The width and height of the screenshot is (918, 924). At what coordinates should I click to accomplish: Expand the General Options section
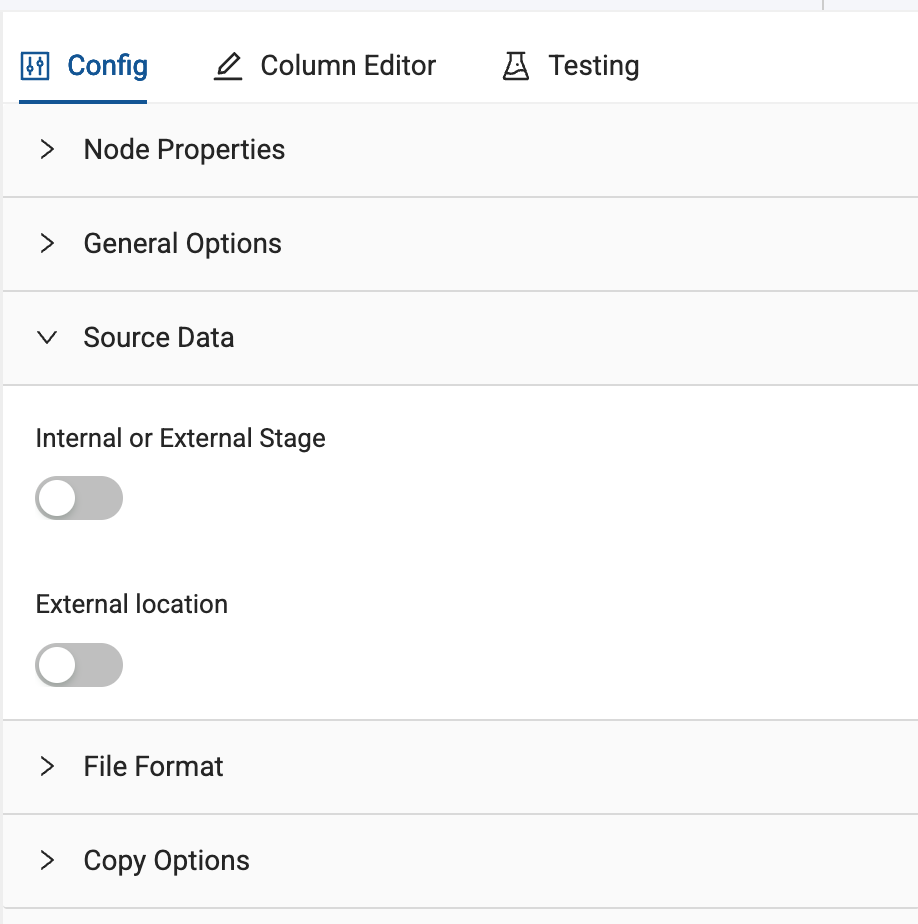point(182,244)
